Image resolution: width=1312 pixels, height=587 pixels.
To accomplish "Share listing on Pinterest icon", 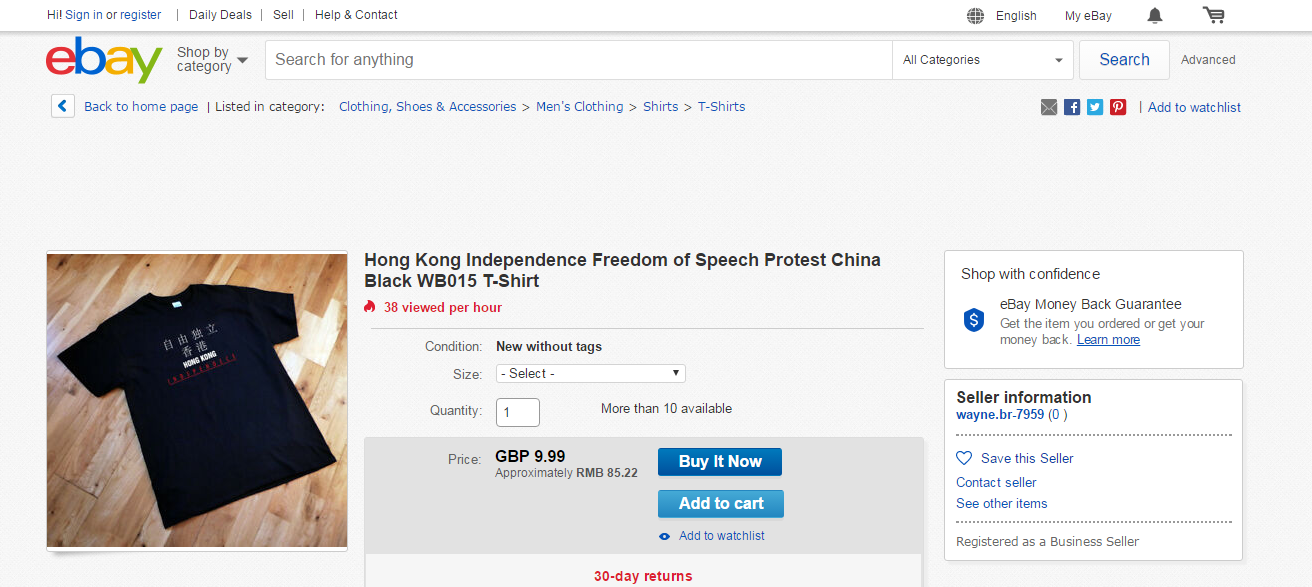I will (x=1118, y=107).
